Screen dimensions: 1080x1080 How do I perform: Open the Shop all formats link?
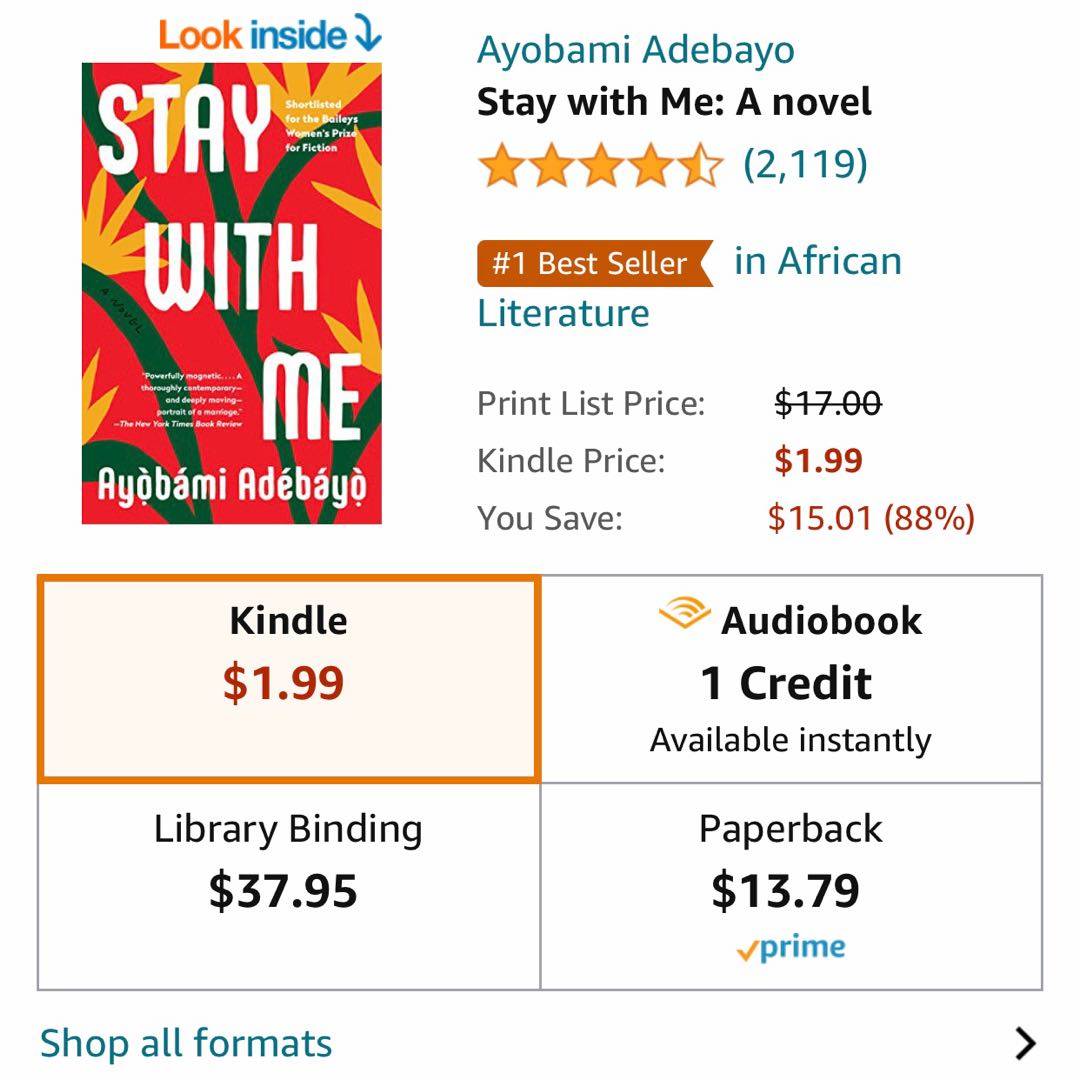186,1043
